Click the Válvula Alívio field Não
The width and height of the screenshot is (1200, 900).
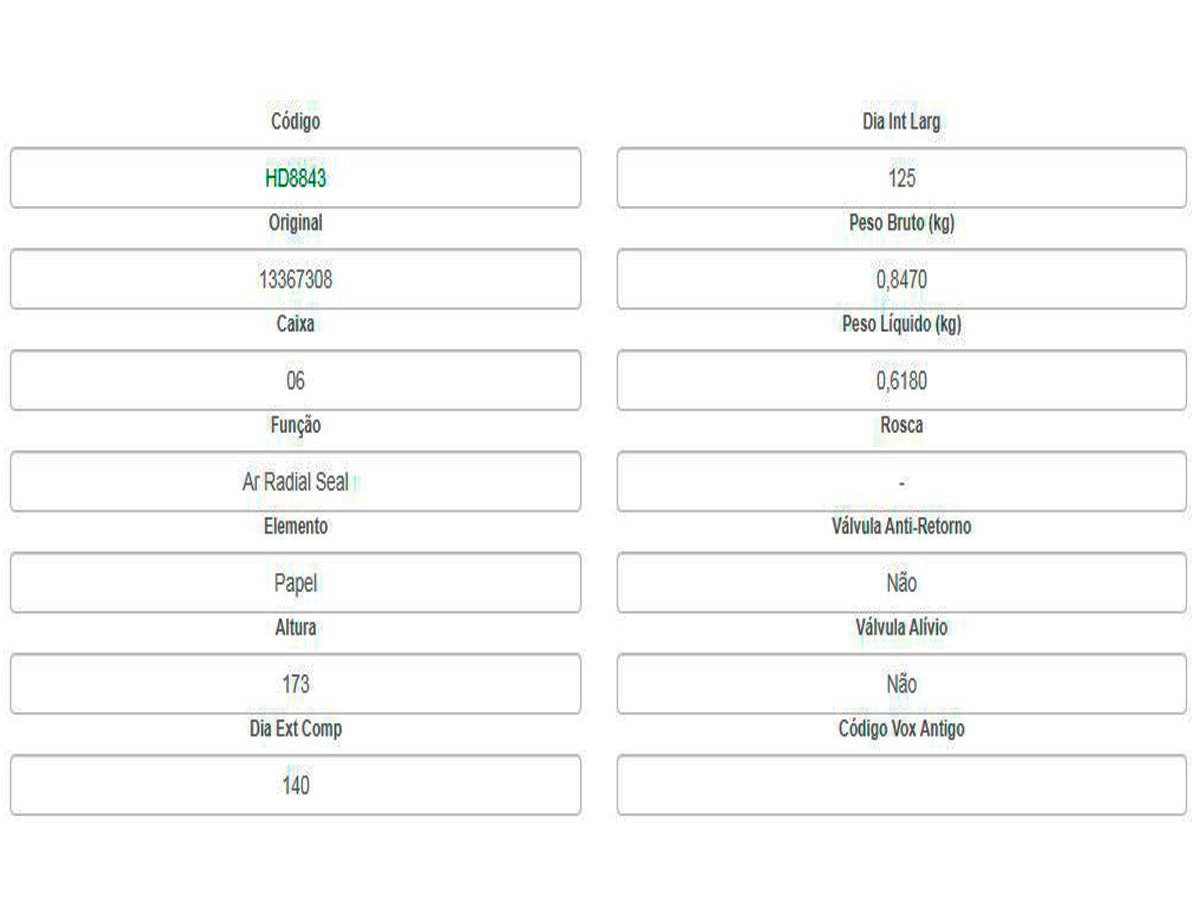[901, 684]
